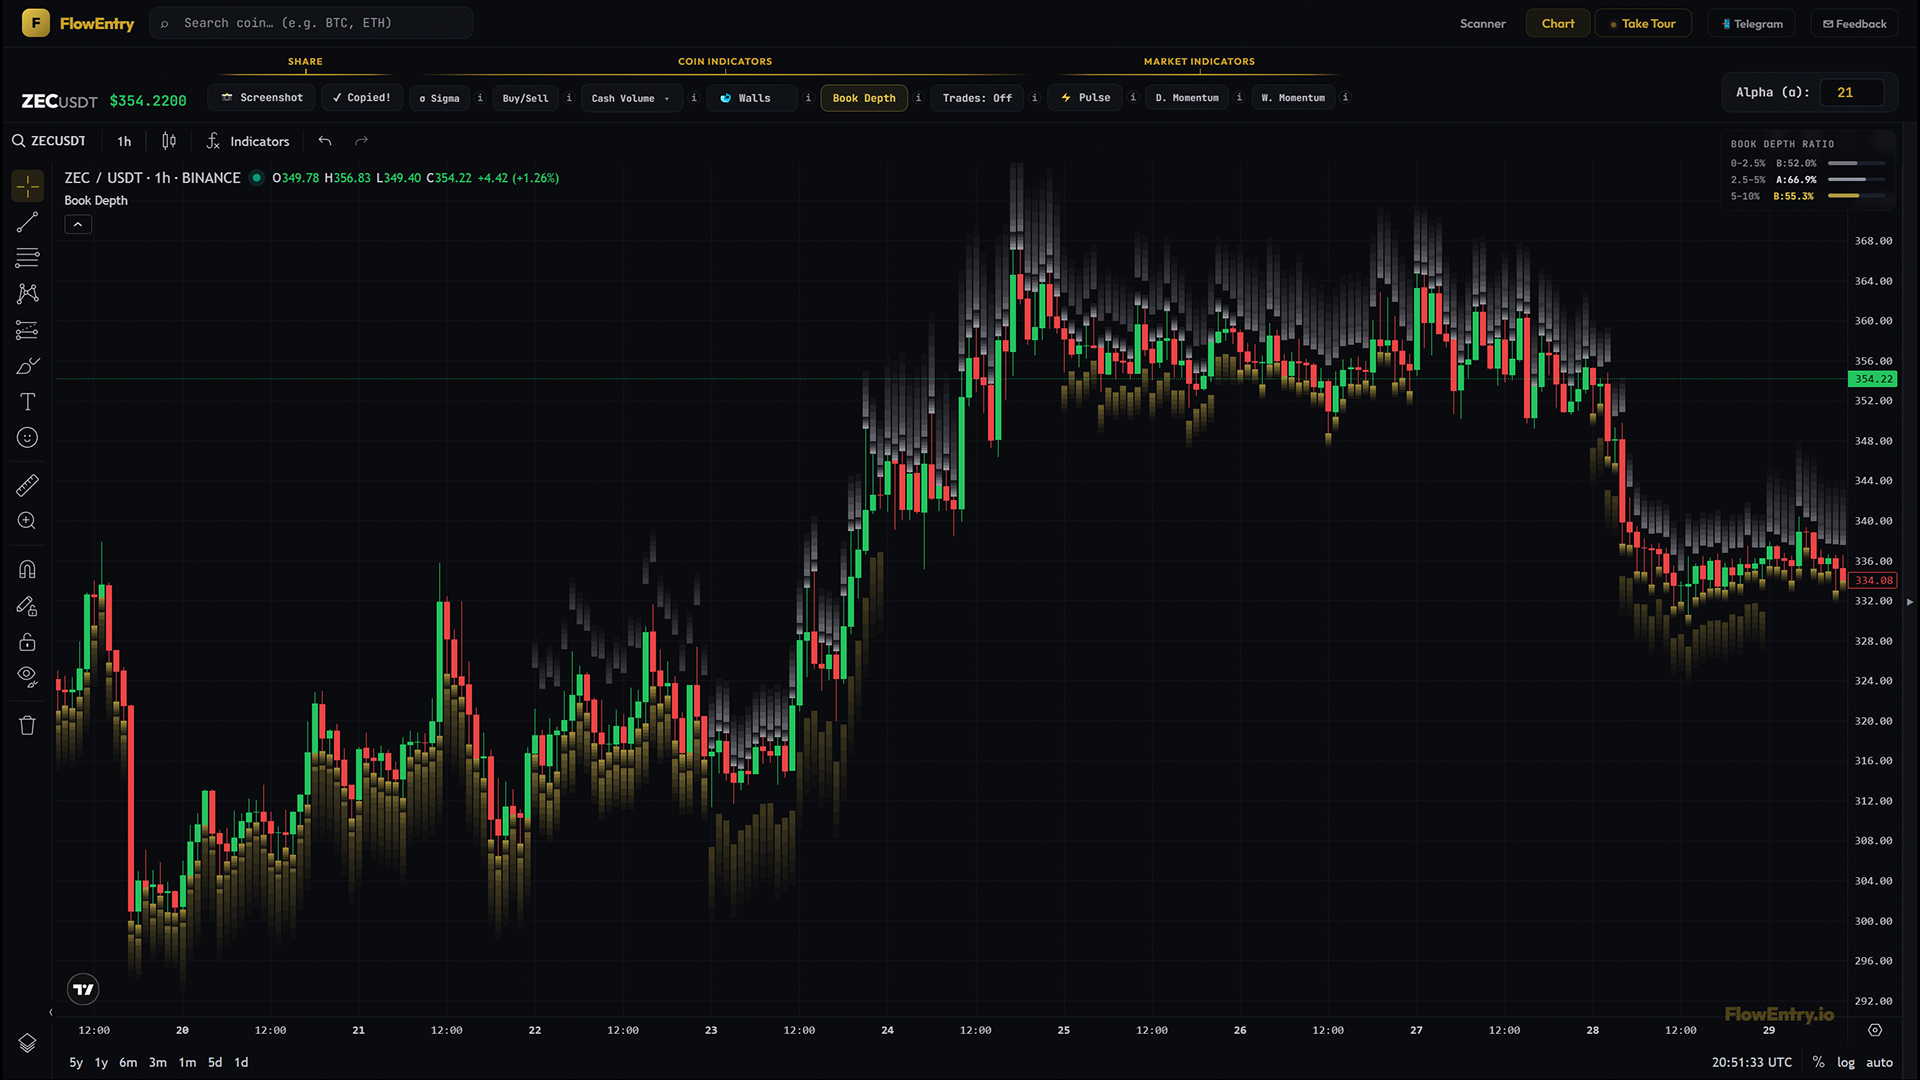Toggle magnet mode for drawings

[27, 570]
